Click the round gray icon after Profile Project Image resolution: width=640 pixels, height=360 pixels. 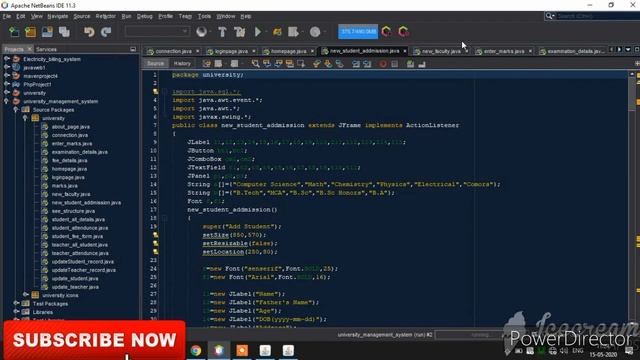click(x=315, y=32)
